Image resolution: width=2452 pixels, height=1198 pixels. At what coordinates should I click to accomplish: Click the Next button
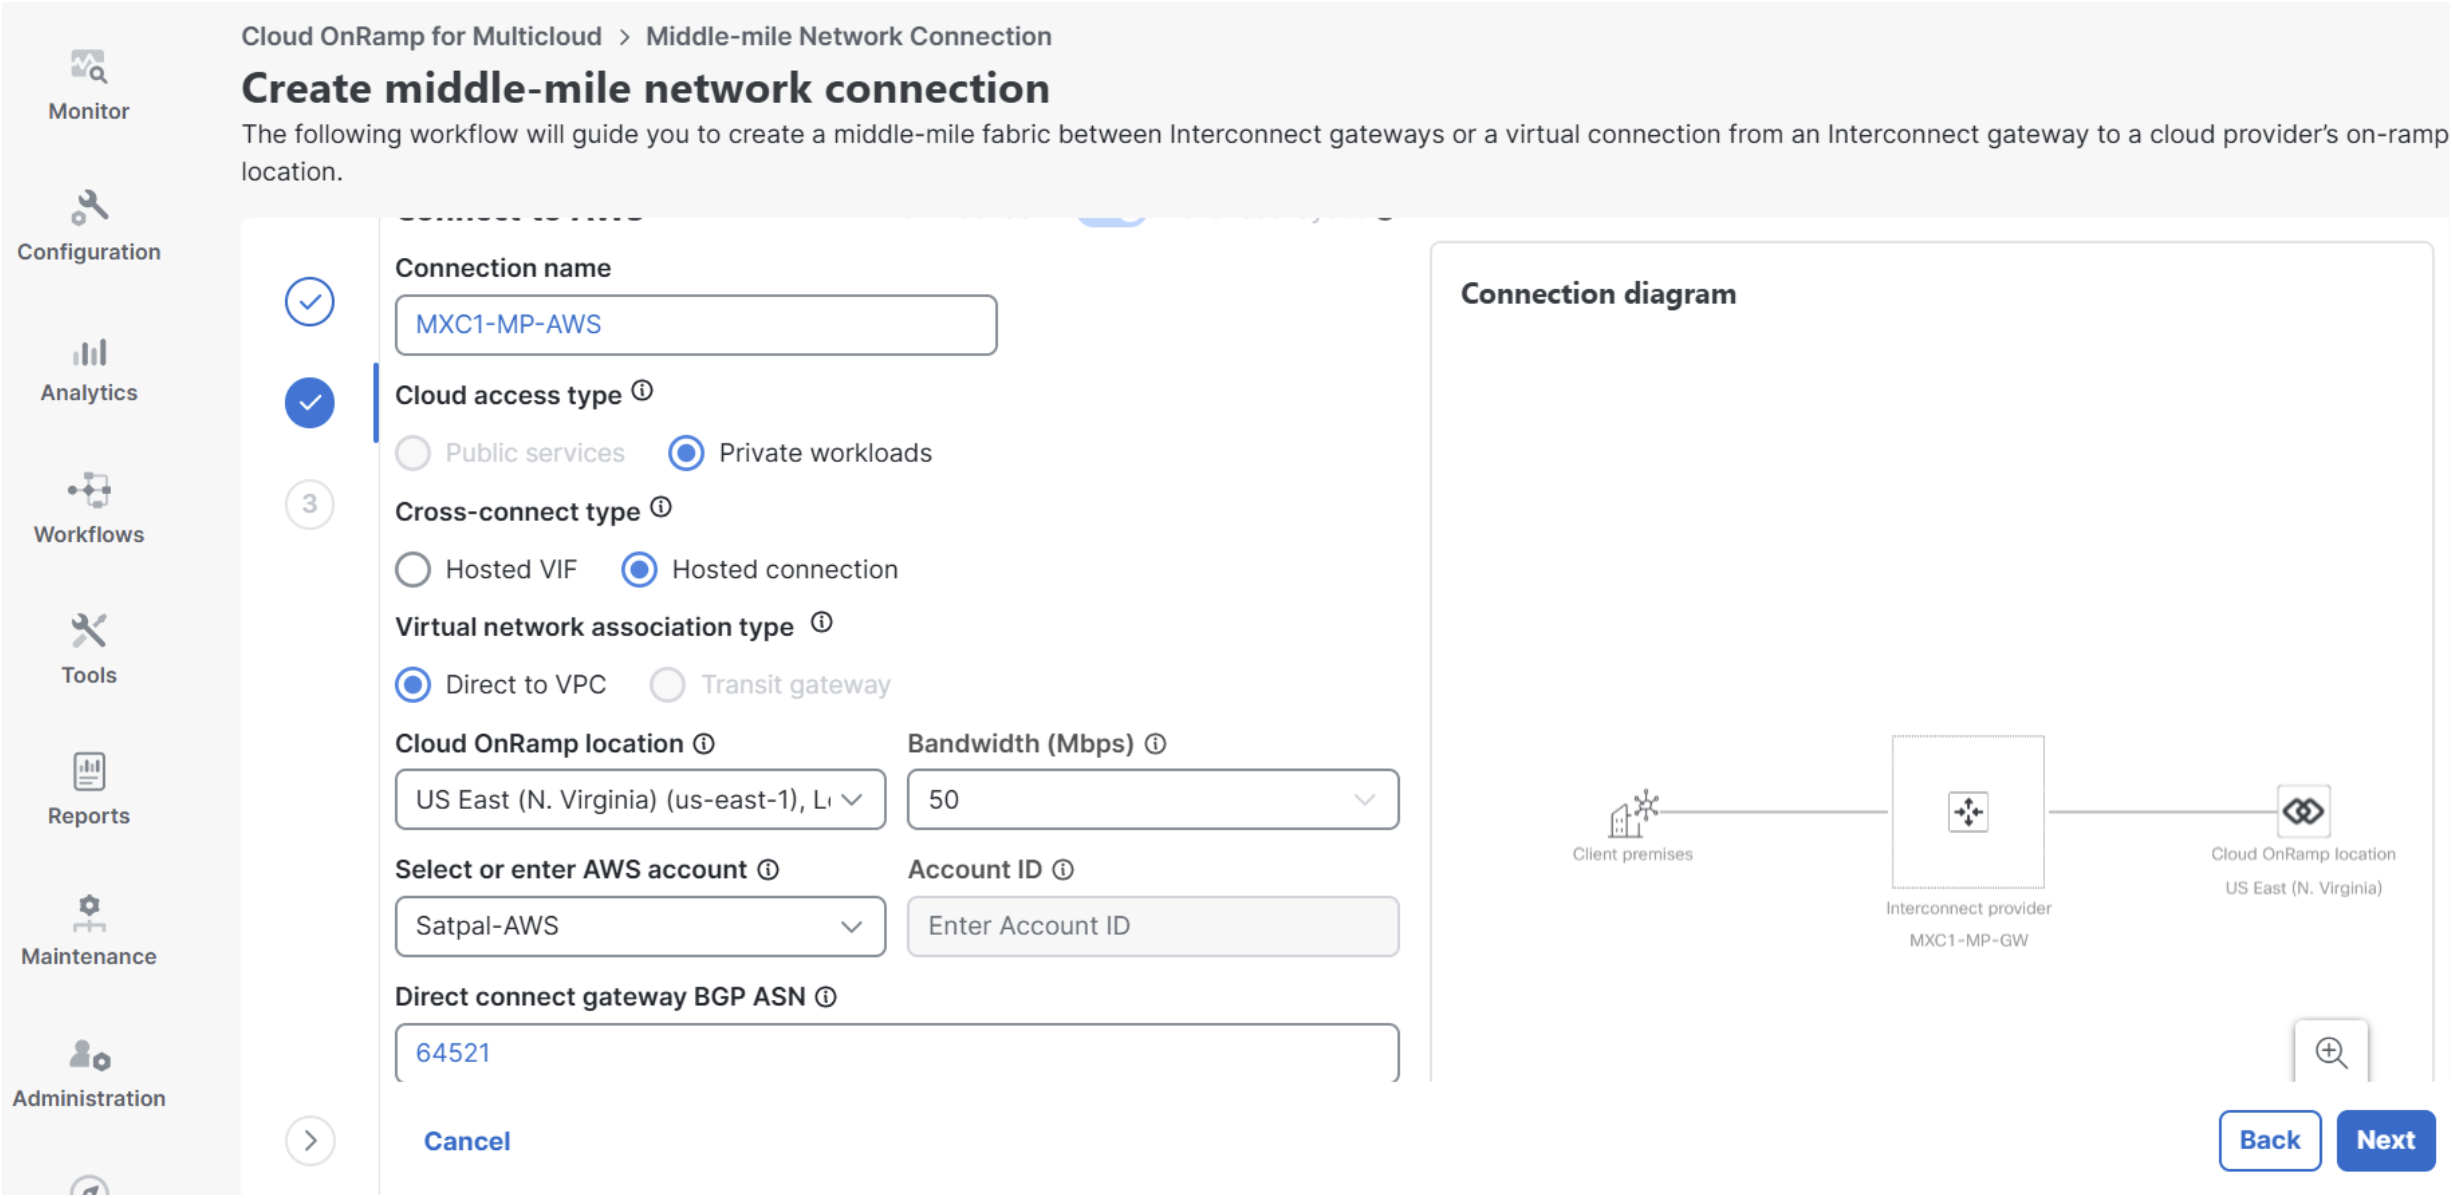coord(2386,1141)
